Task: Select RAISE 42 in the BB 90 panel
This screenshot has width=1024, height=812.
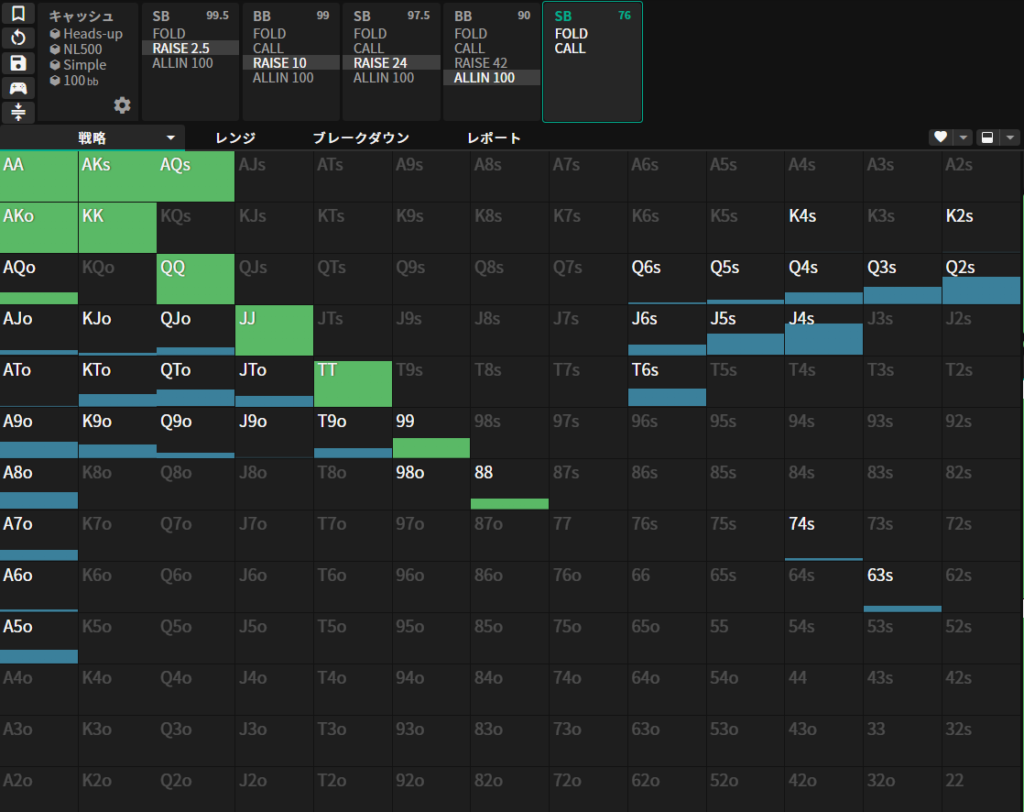Action: (x=481, y=63)
